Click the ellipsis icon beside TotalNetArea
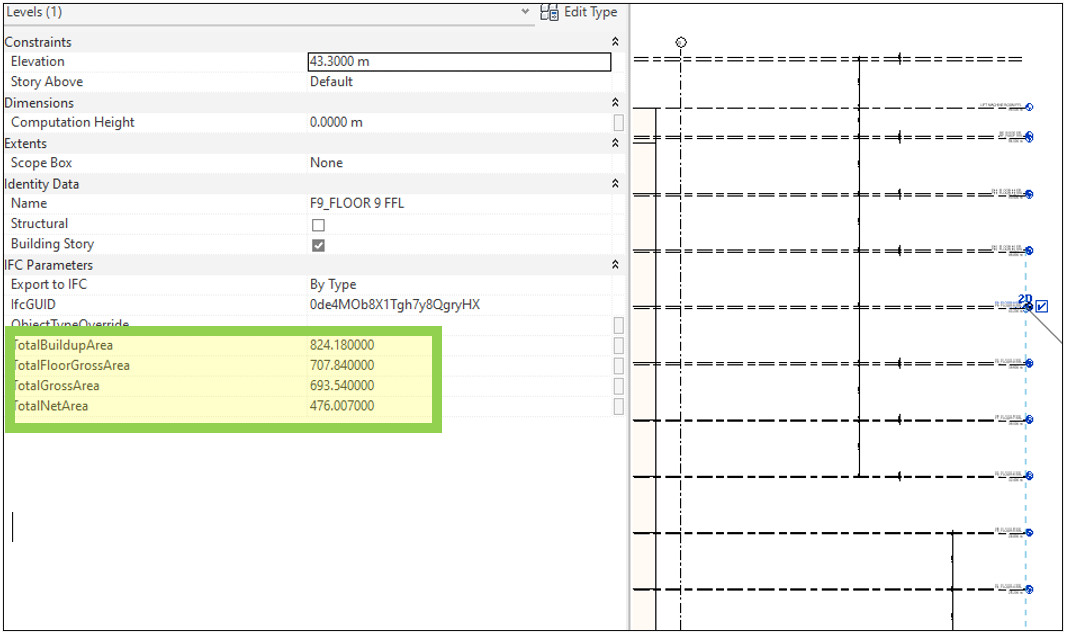The width and height of the screenshot is (1067, 635). click(619, 406)
